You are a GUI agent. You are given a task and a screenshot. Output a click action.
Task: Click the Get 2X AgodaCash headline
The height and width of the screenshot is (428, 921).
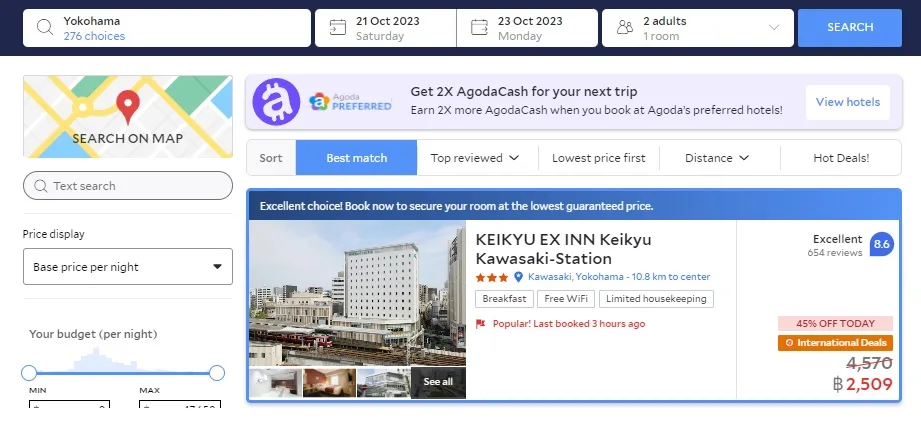tap(523, 92)
